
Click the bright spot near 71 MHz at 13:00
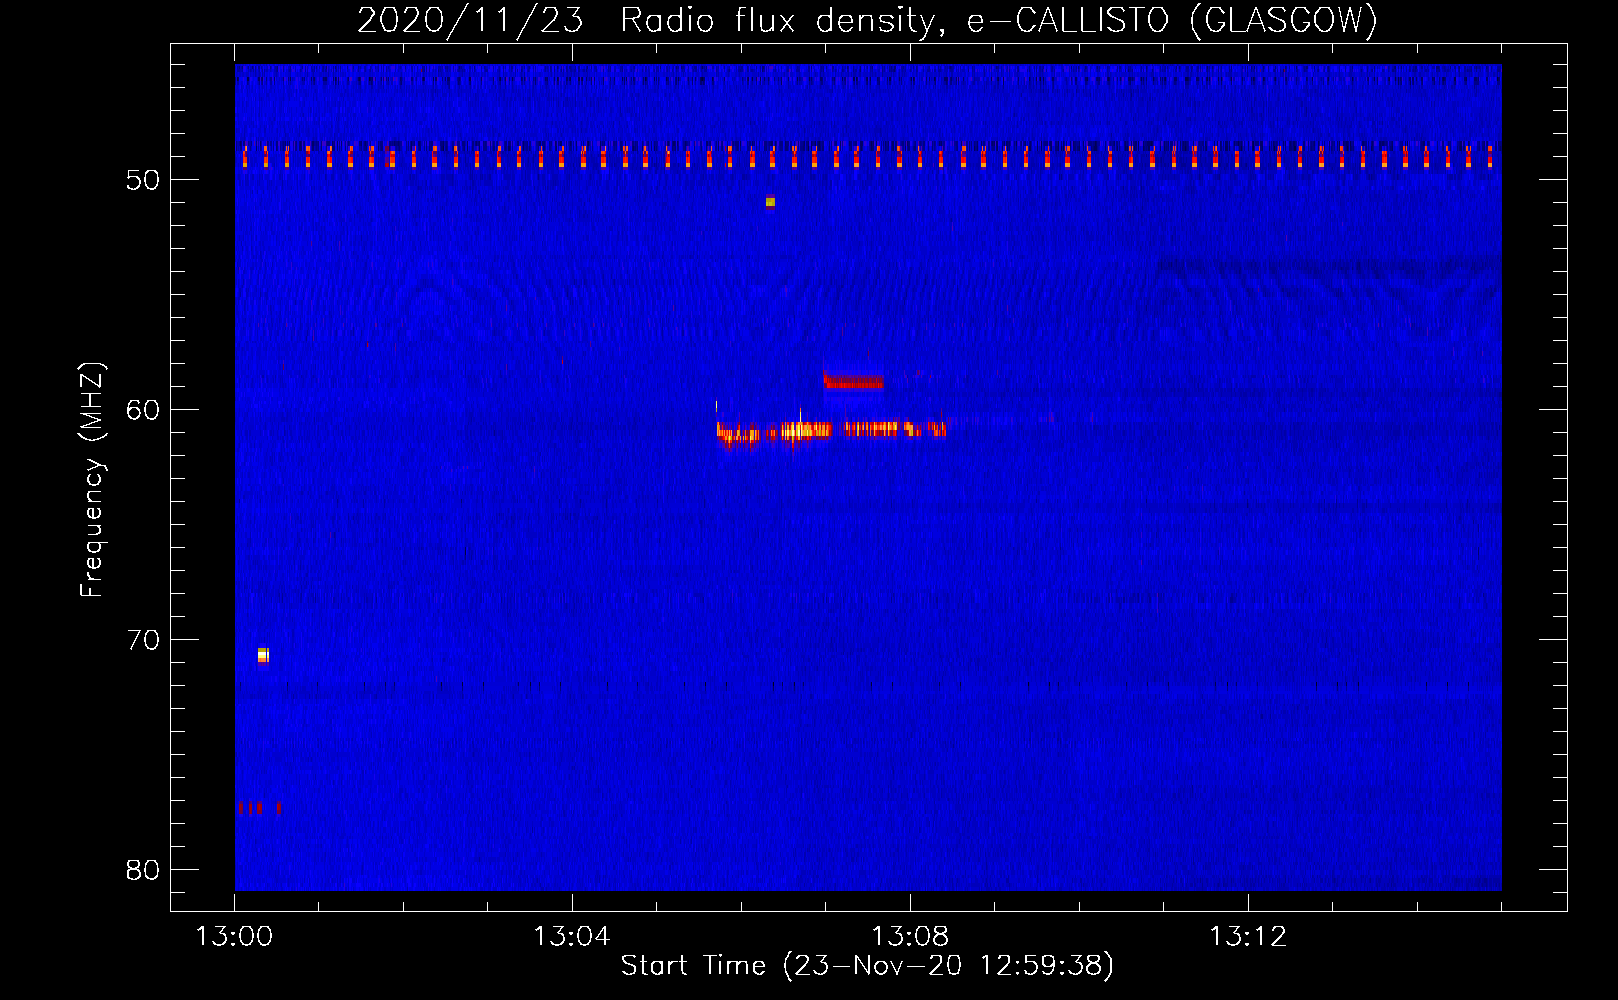pos(263,655)
